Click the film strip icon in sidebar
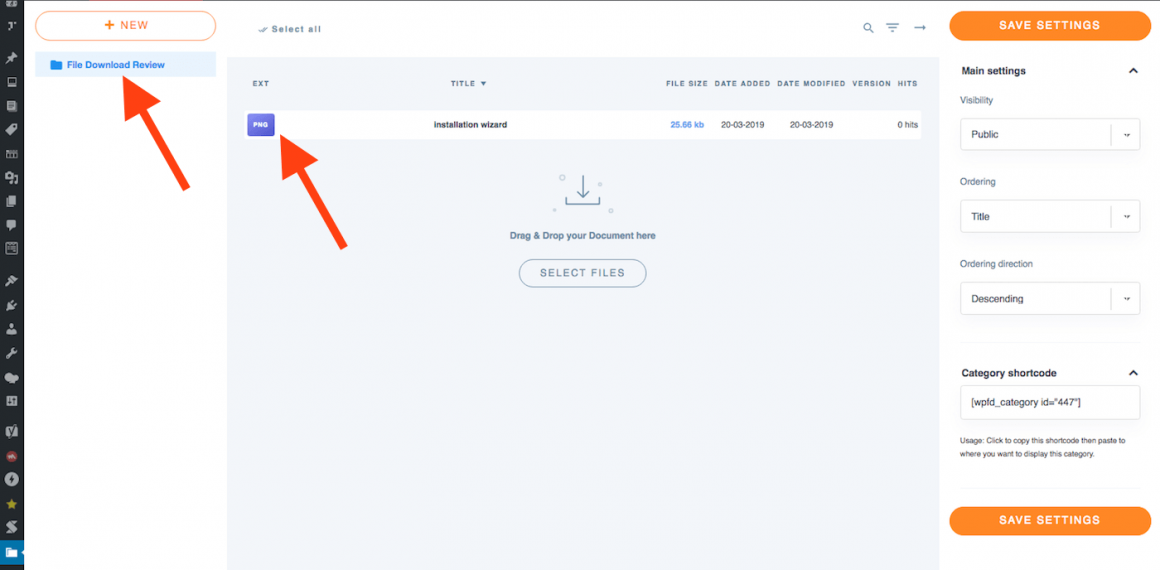This screenshot has height=570, width=1160. point(11,154)
